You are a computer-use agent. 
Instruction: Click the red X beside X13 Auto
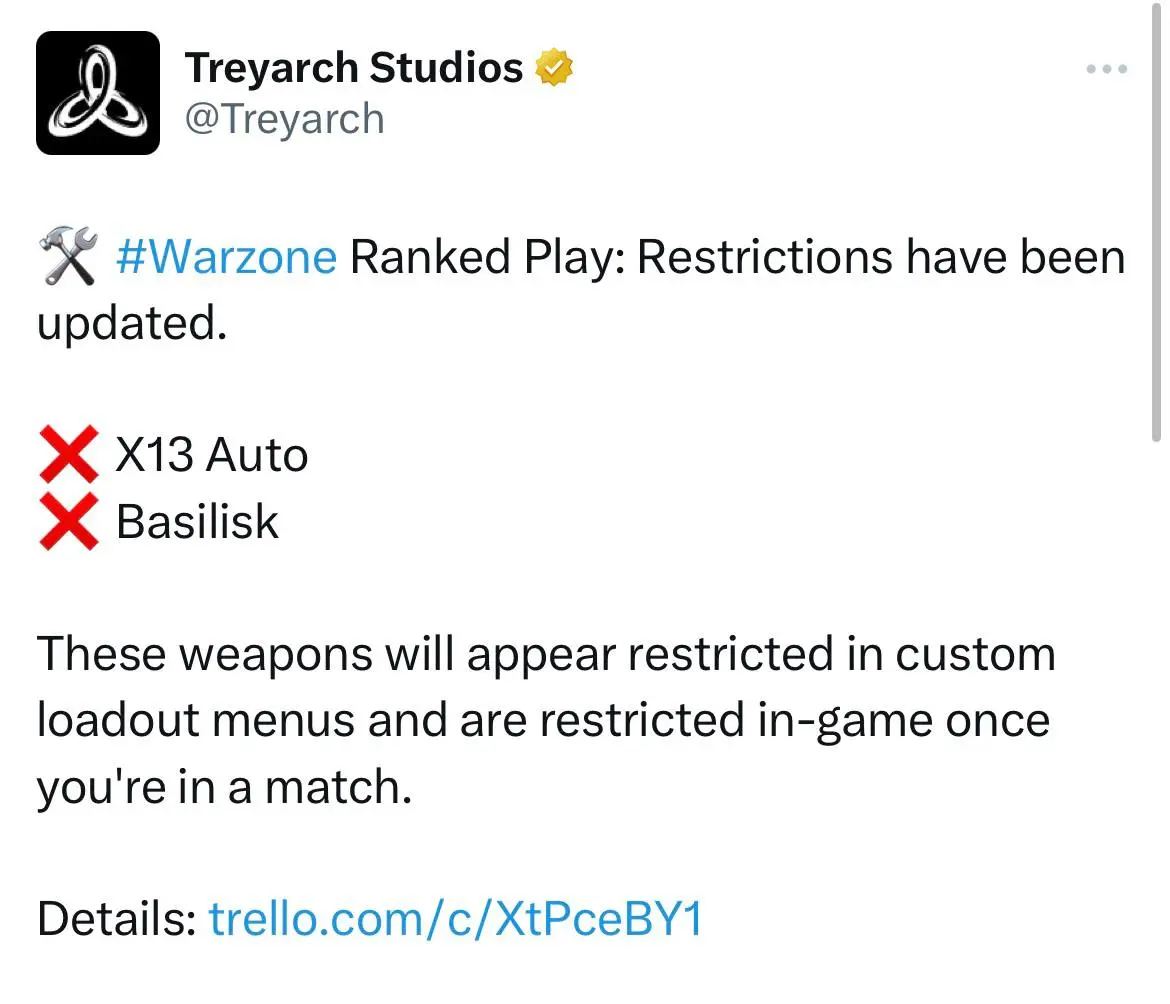click(x=69, y=454)
